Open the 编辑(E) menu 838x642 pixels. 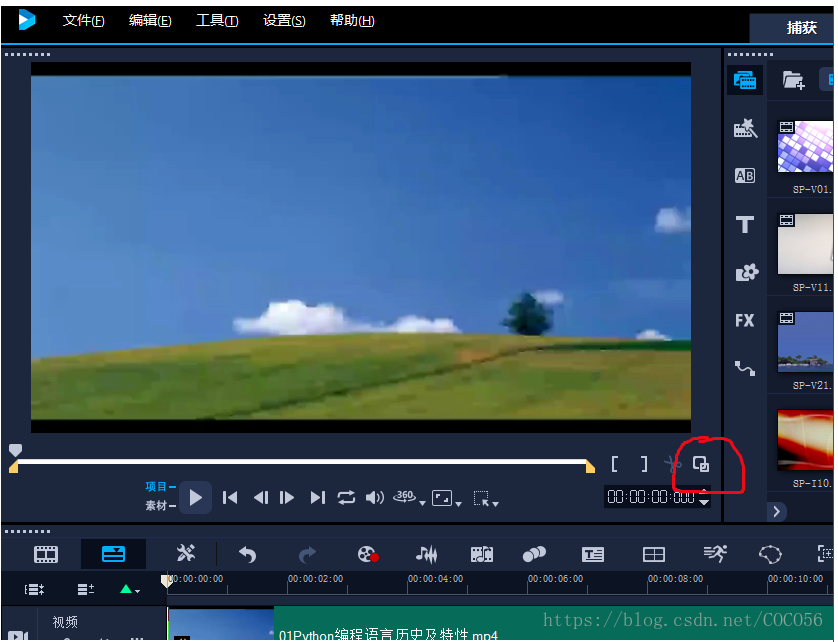pyautogui.click(x=150, y=21)
